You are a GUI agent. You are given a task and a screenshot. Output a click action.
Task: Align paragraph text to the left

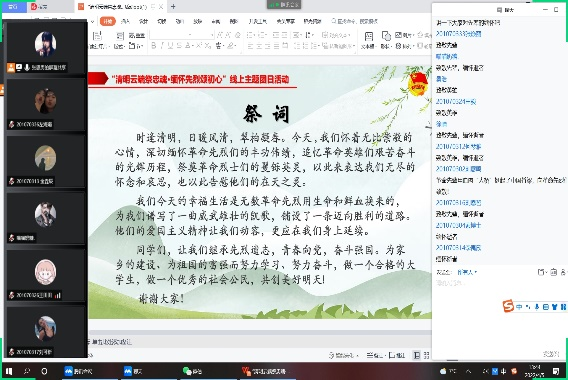[x=250, y=46]
